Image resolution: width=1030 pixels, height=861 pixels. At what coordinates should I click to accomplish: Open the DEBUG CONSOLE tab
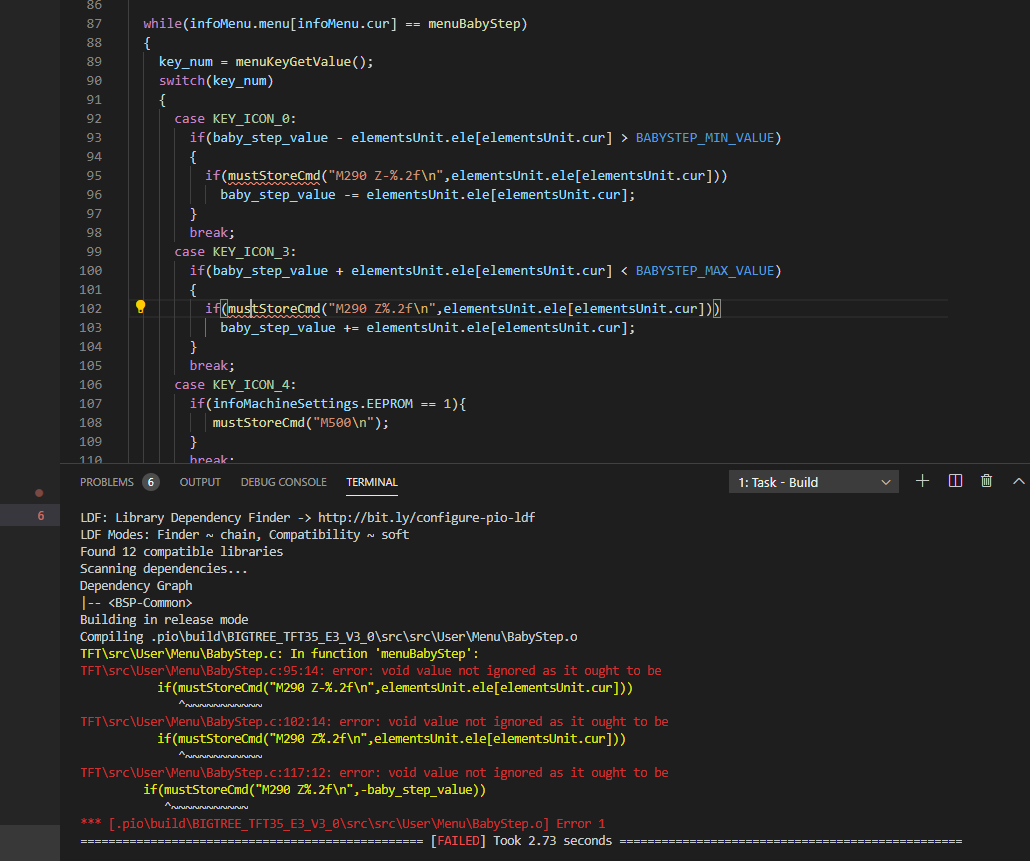coord(284,482)
